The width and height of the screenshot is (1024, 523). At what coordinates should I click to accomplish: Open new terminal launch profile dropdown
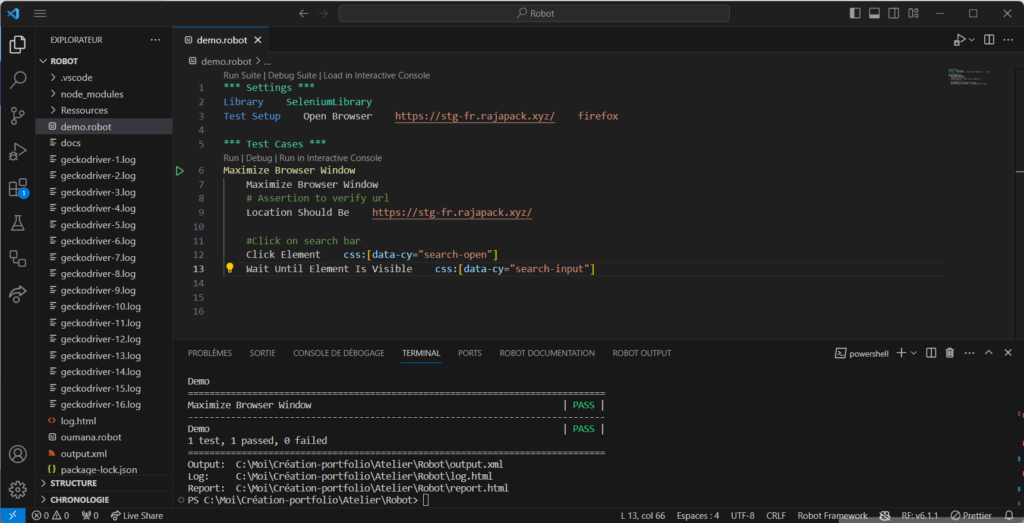pyautogui.click(x=914, y=353)
